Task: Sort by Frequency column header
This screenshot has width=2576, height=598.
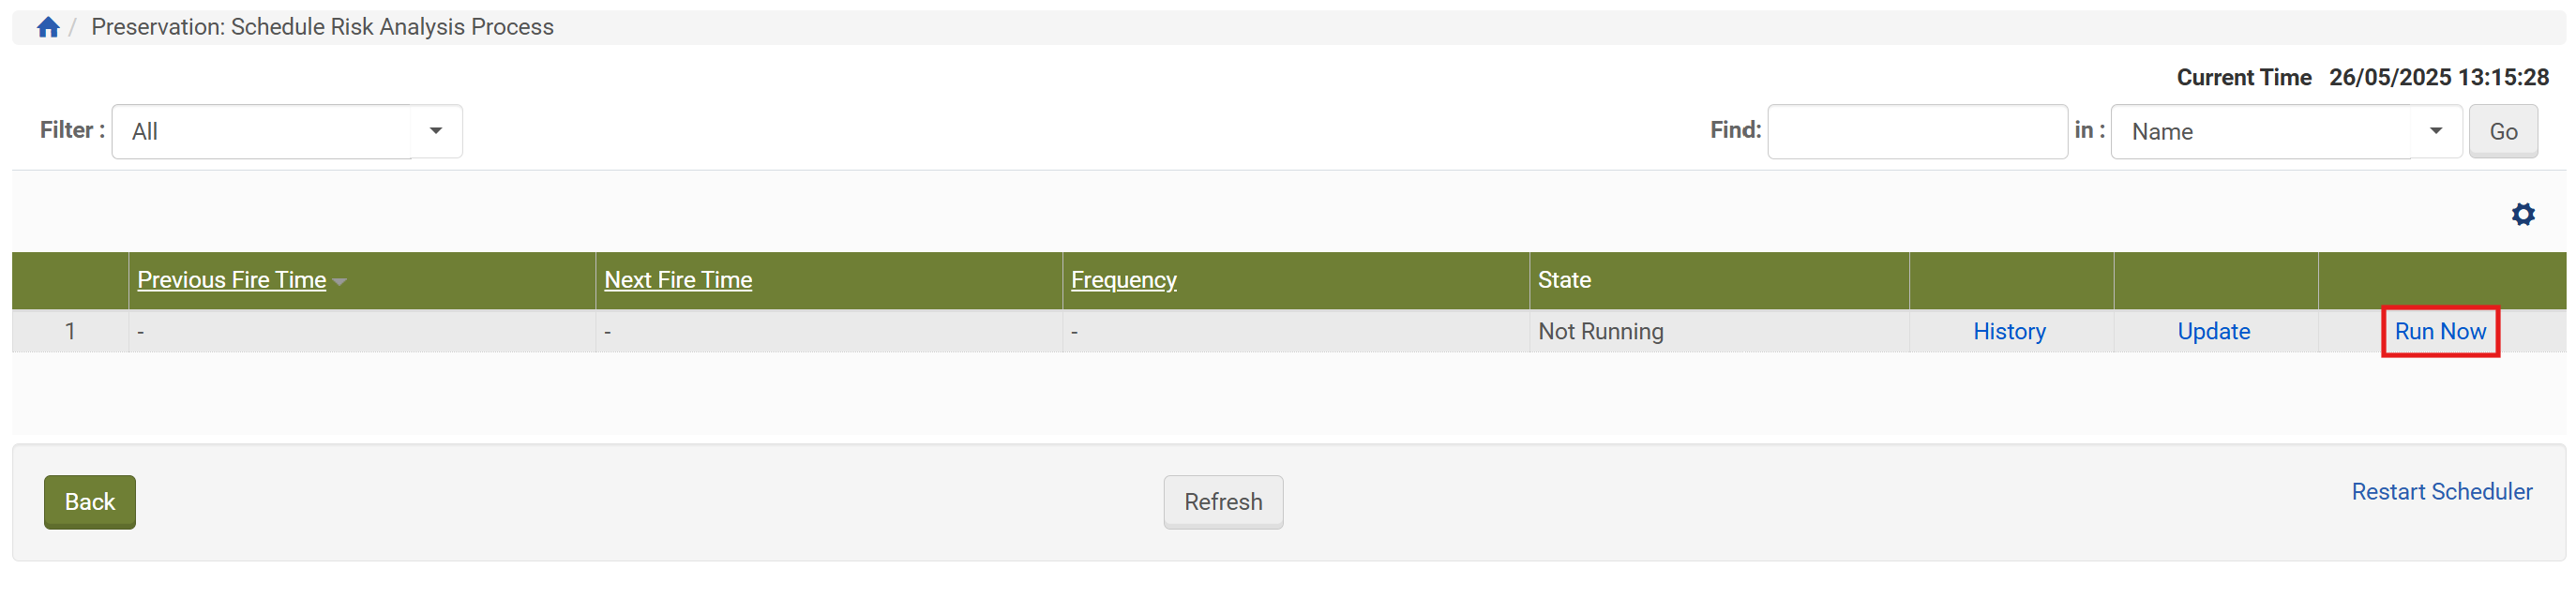Action: click(x=1123, y=280)
